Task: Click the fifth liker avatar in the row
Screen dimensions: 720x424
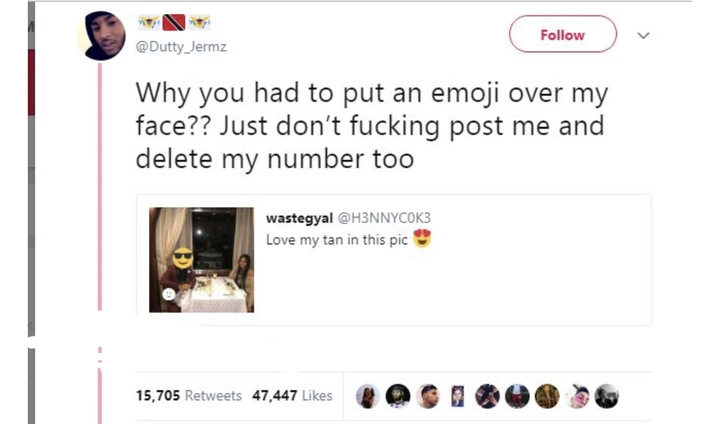Action: click(487, 396)
